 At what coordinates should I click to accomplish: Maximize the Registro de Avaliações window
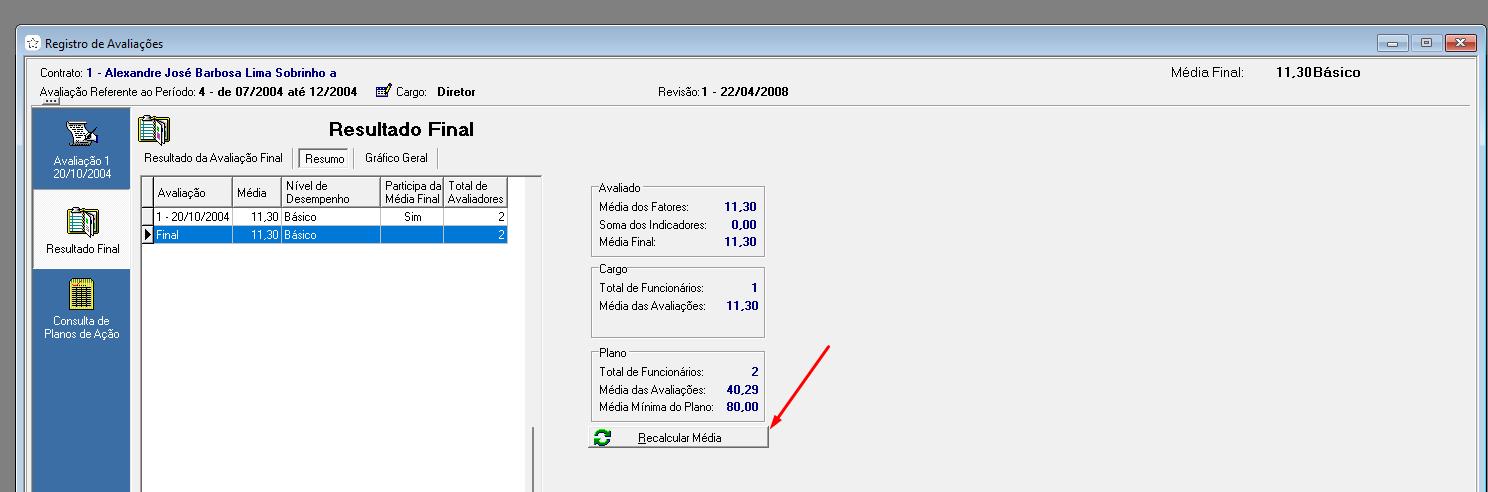pyautogui.click(x=1426, y=42)
